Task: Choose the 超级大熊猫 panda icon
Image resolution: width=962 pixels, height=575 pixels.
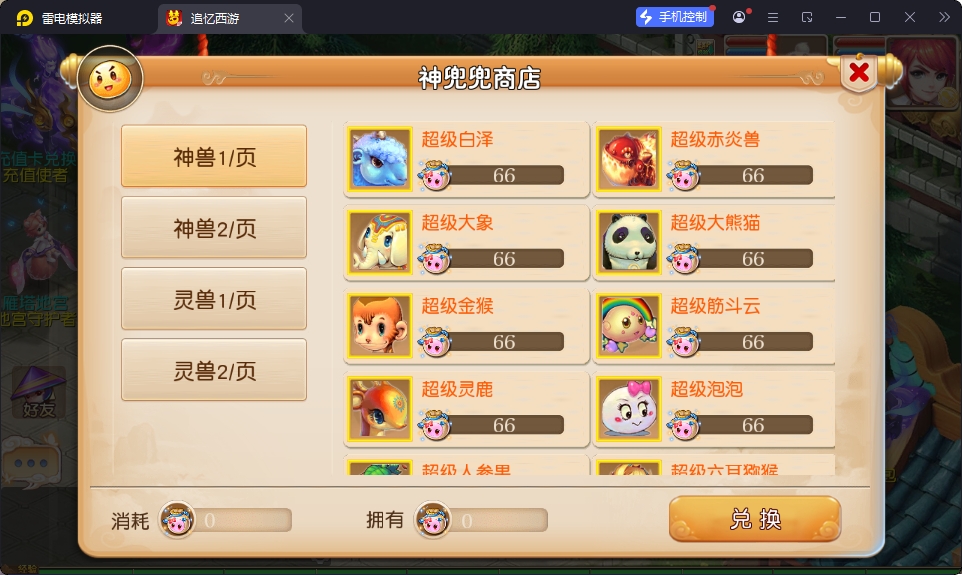Action: tap(629, 242)
